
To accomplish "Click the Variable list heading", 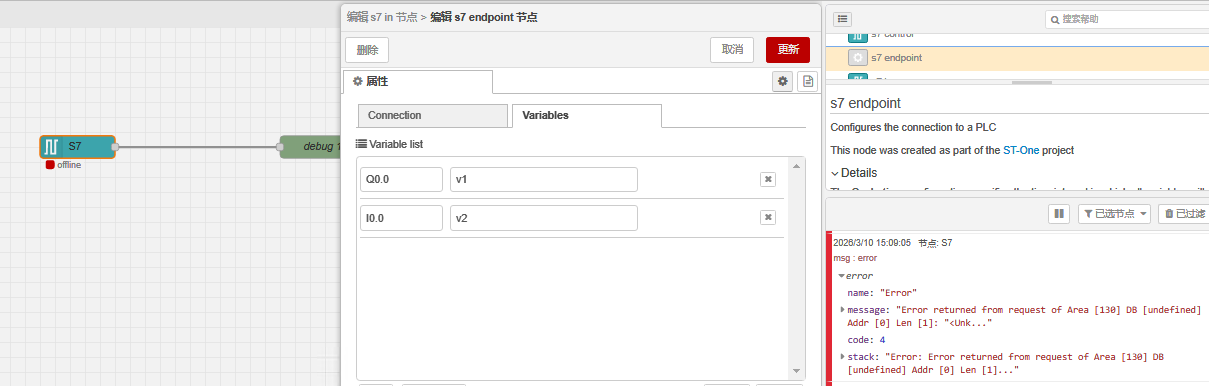I will pos(390,144).
